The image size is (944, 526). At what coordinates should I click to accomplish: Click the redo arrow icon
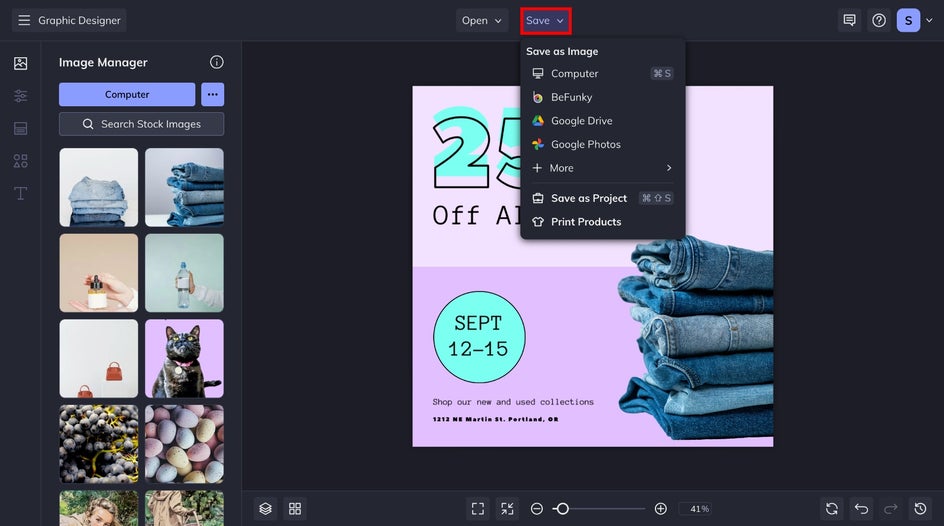tap(891, 509)
